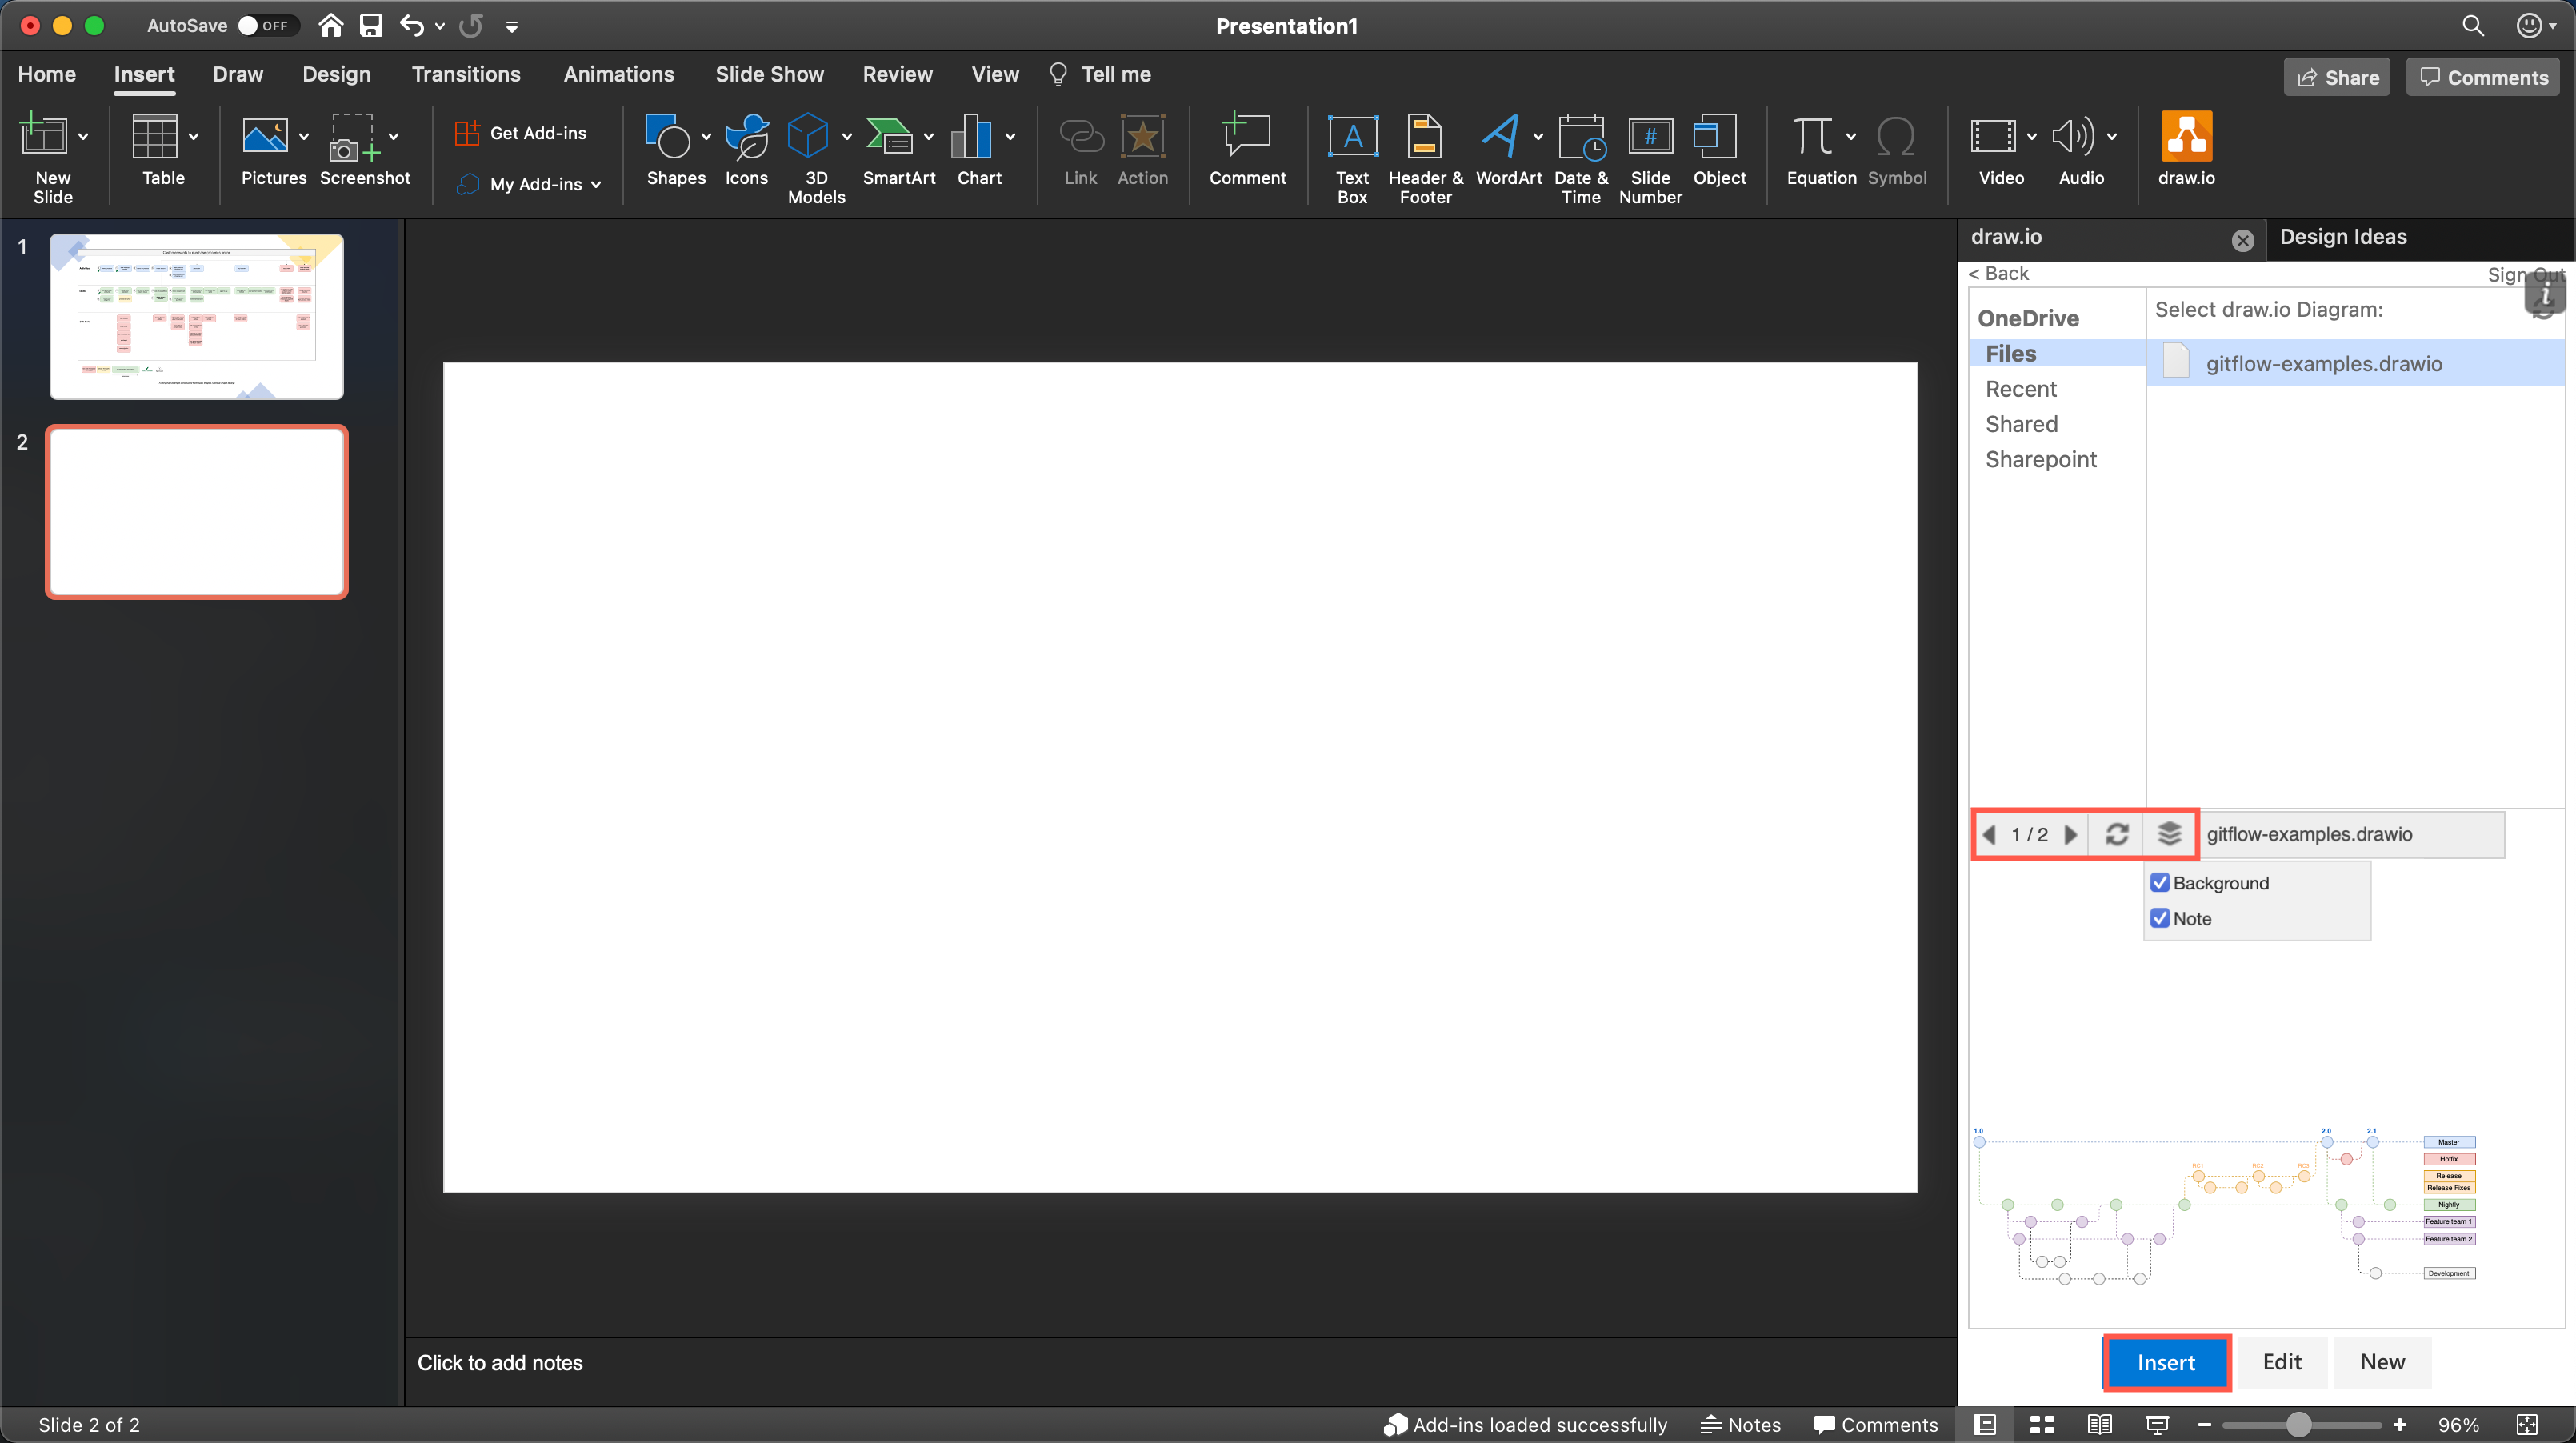Screen dimensions: 2576x1443
Task: Toggle Note layer visibility checkbox
Action: coord(2160,917)
